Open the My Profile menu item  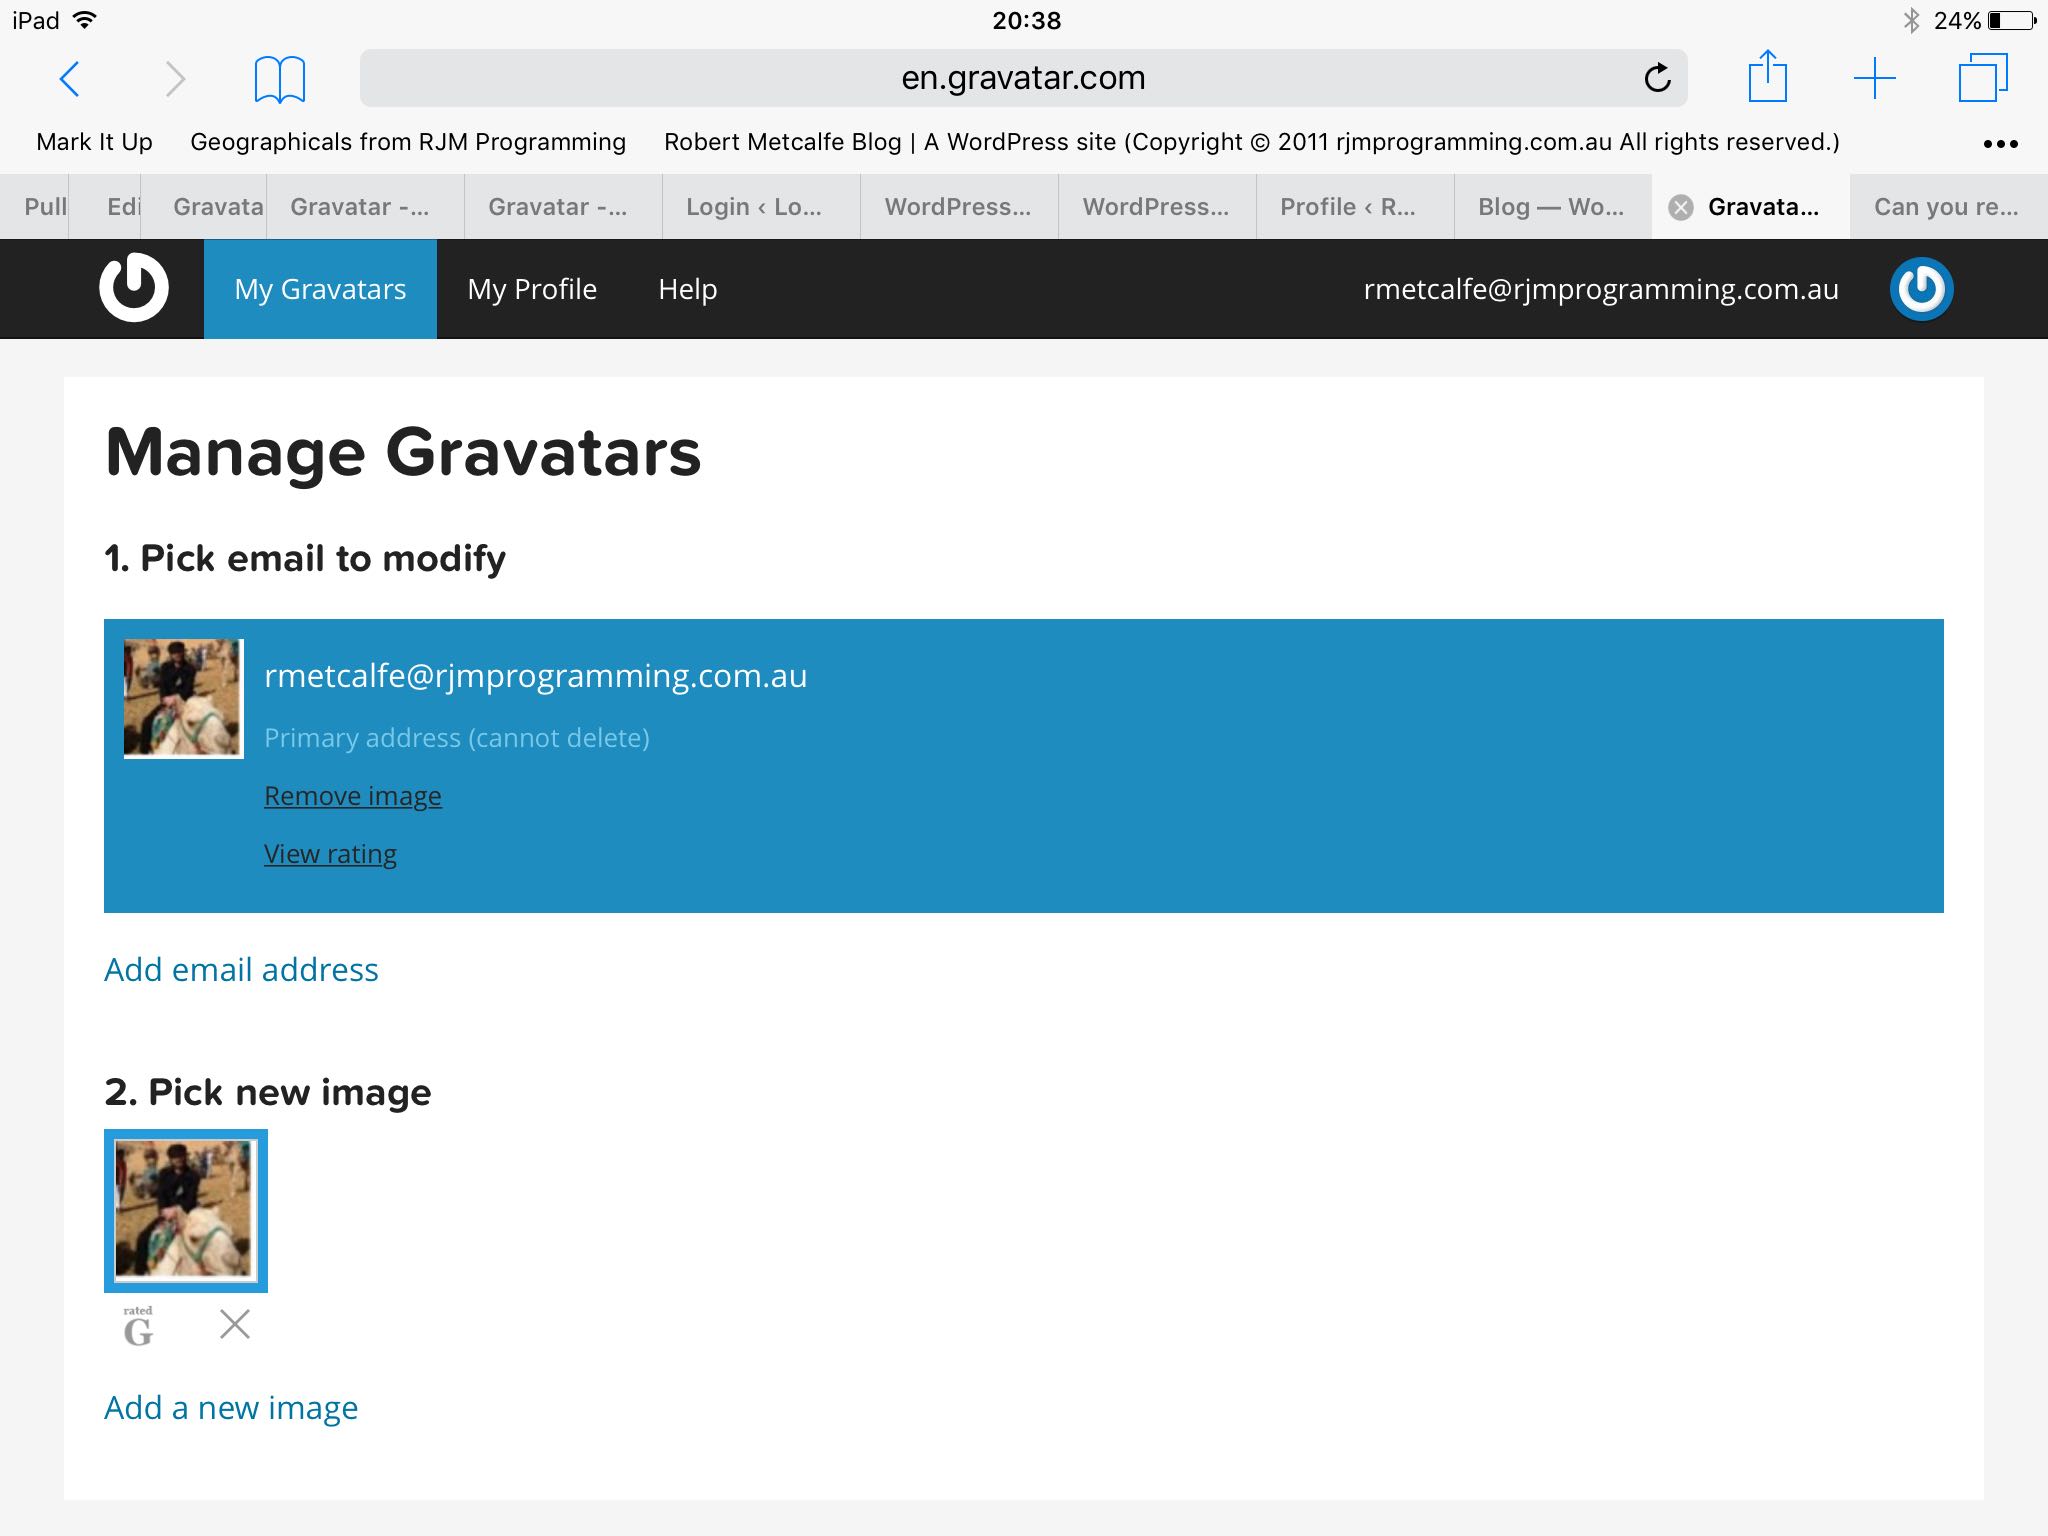point(532,289)
